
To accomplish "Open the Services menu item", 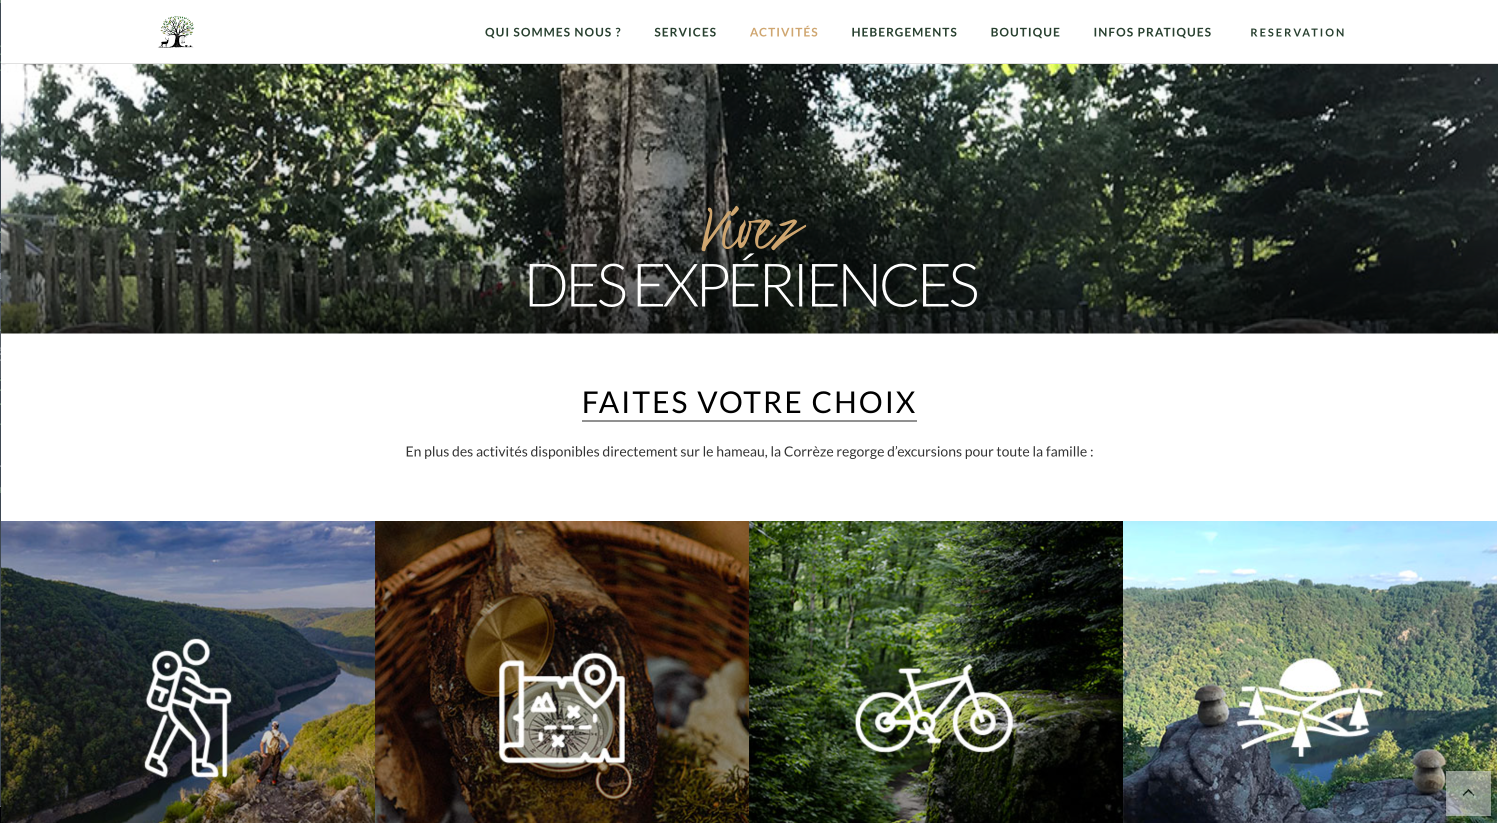I will click(685, 32).
